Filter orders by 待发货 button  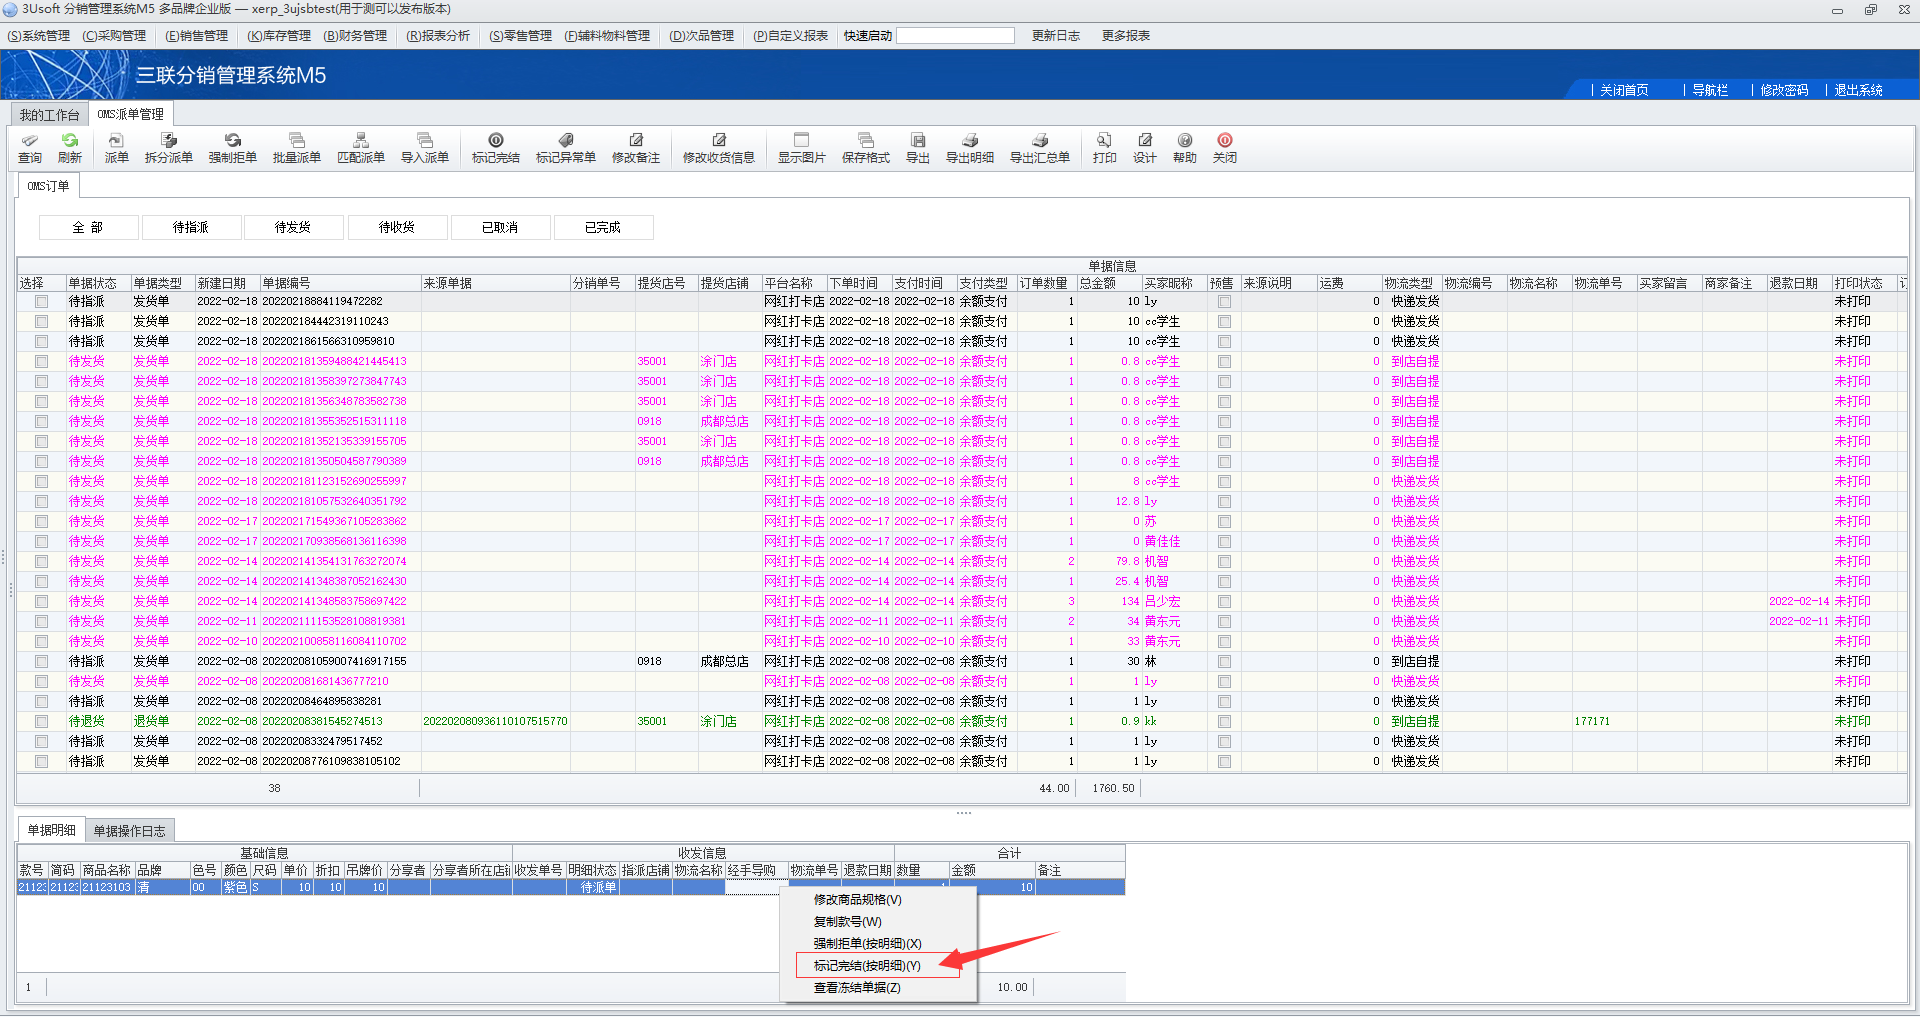coord(293,228)
